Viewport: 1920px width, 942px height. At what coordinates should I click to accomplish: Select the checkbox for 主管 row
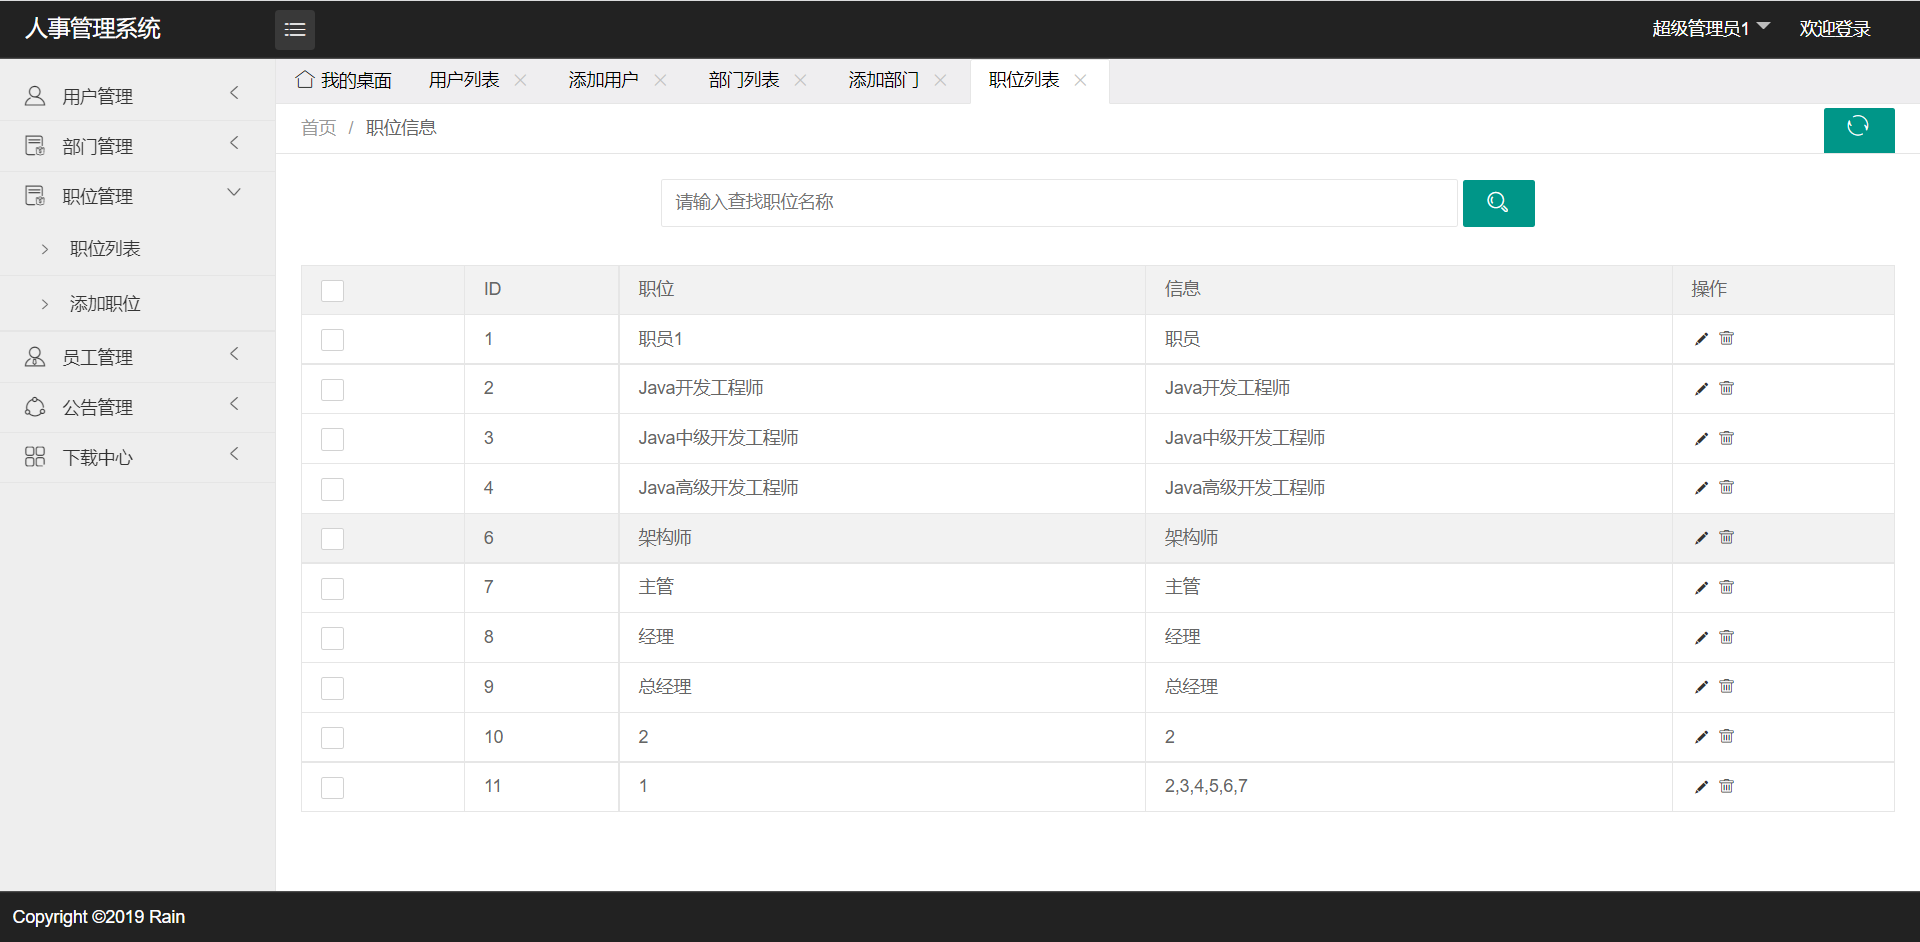tap(332, 588)
